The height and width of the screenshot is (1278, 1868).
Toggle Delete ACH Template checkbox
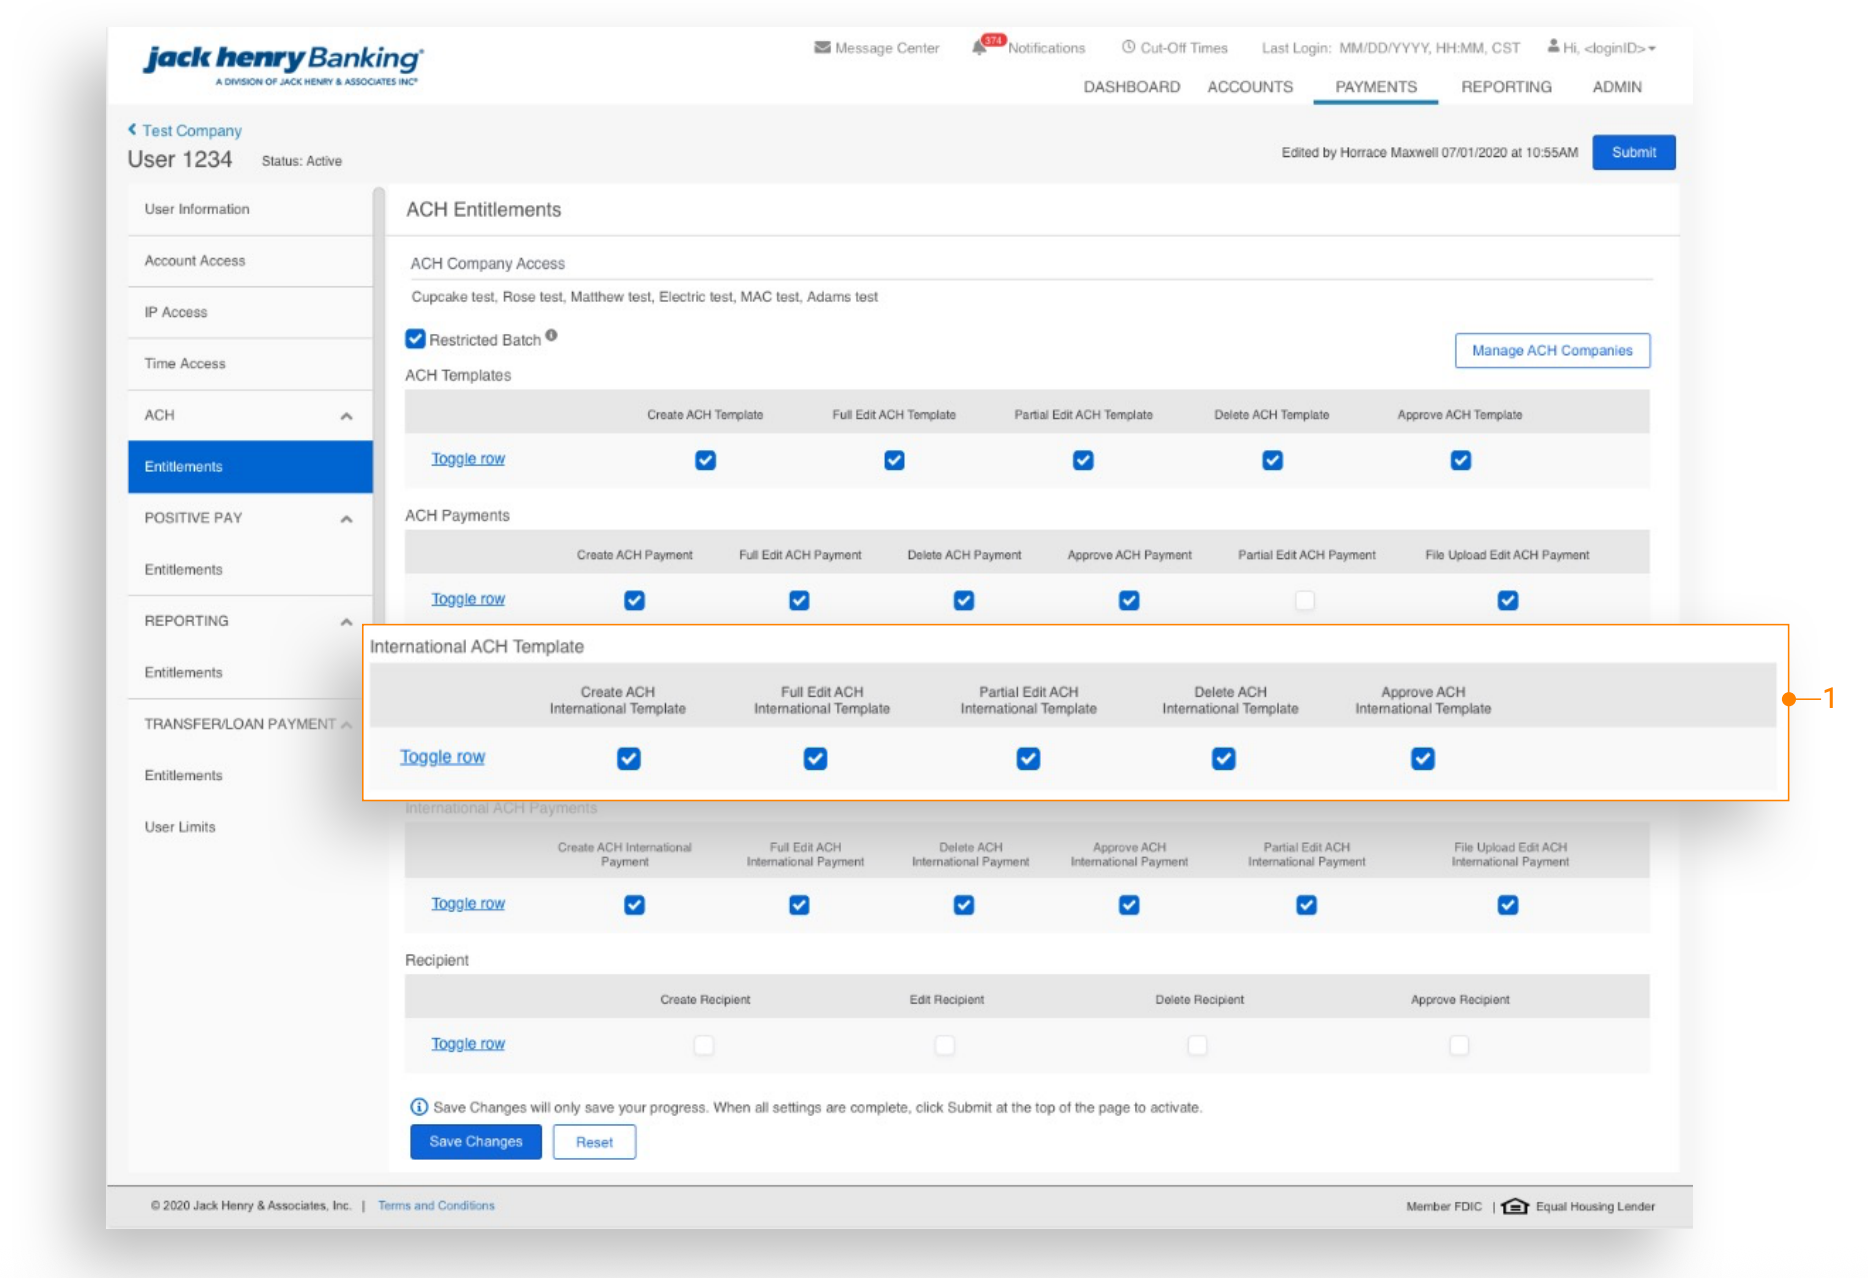click(1272, 460)
